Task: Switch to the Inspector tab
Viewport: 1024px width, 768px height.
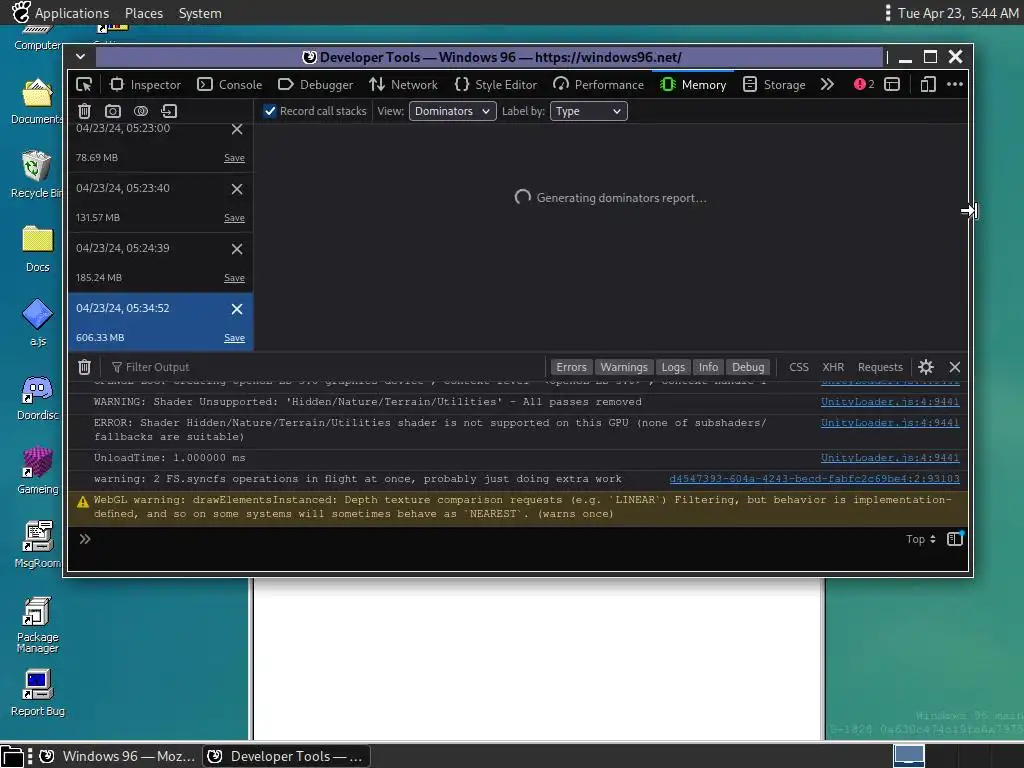Action: click(x=145, y=85)
